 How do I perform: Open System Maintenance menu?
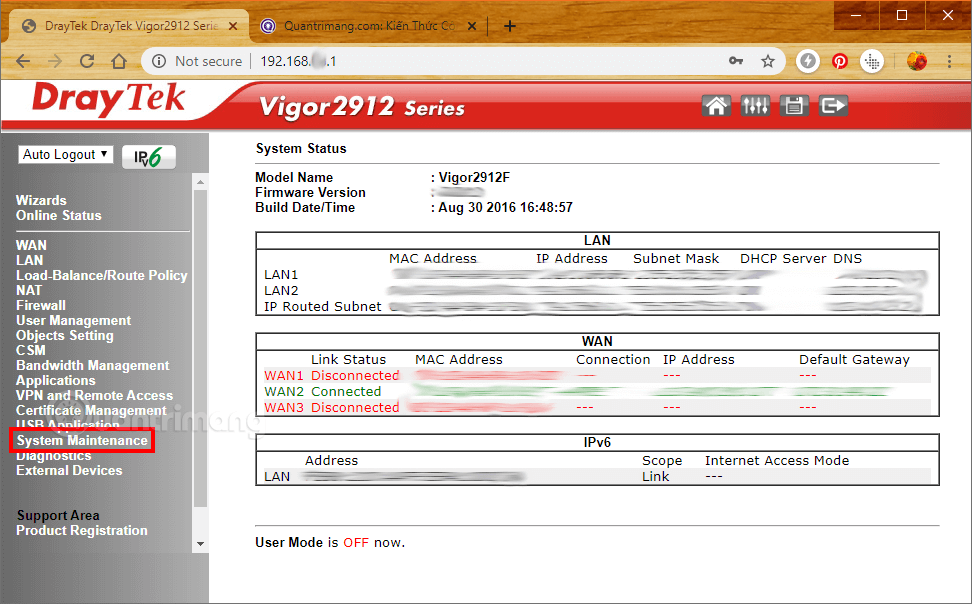click(82, 440)
